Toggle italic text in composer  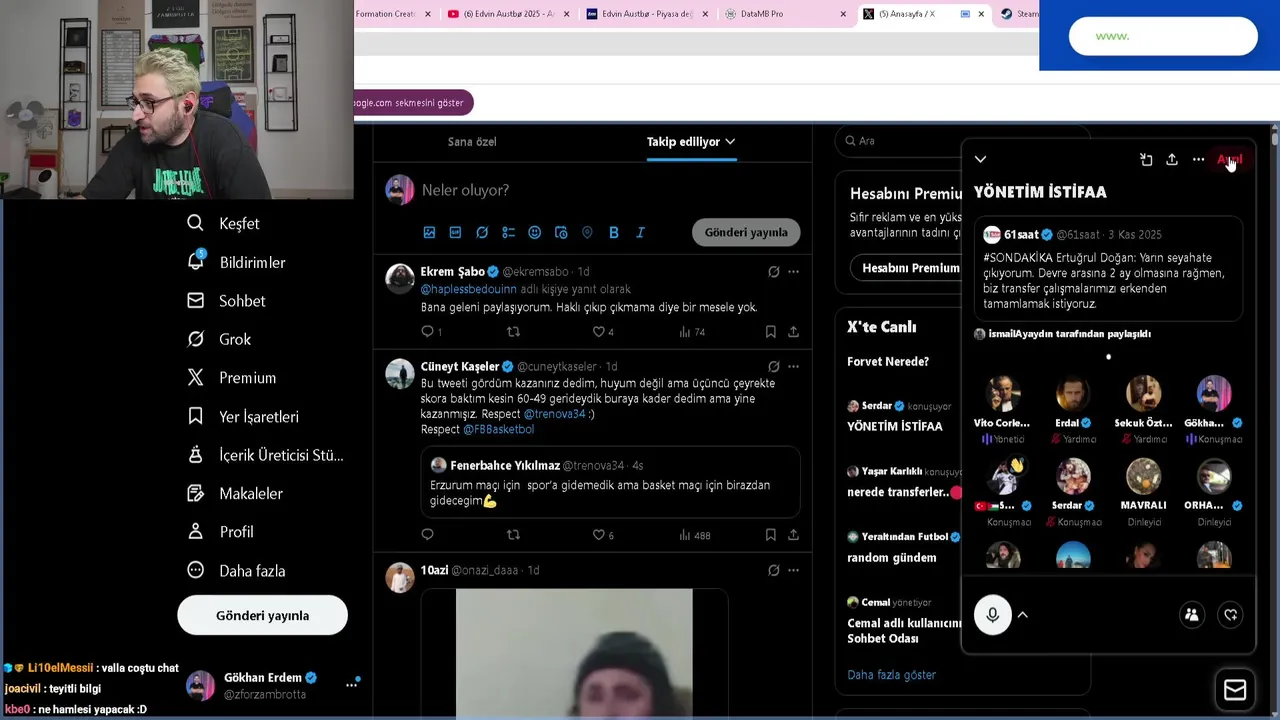[x=640, y=232]
